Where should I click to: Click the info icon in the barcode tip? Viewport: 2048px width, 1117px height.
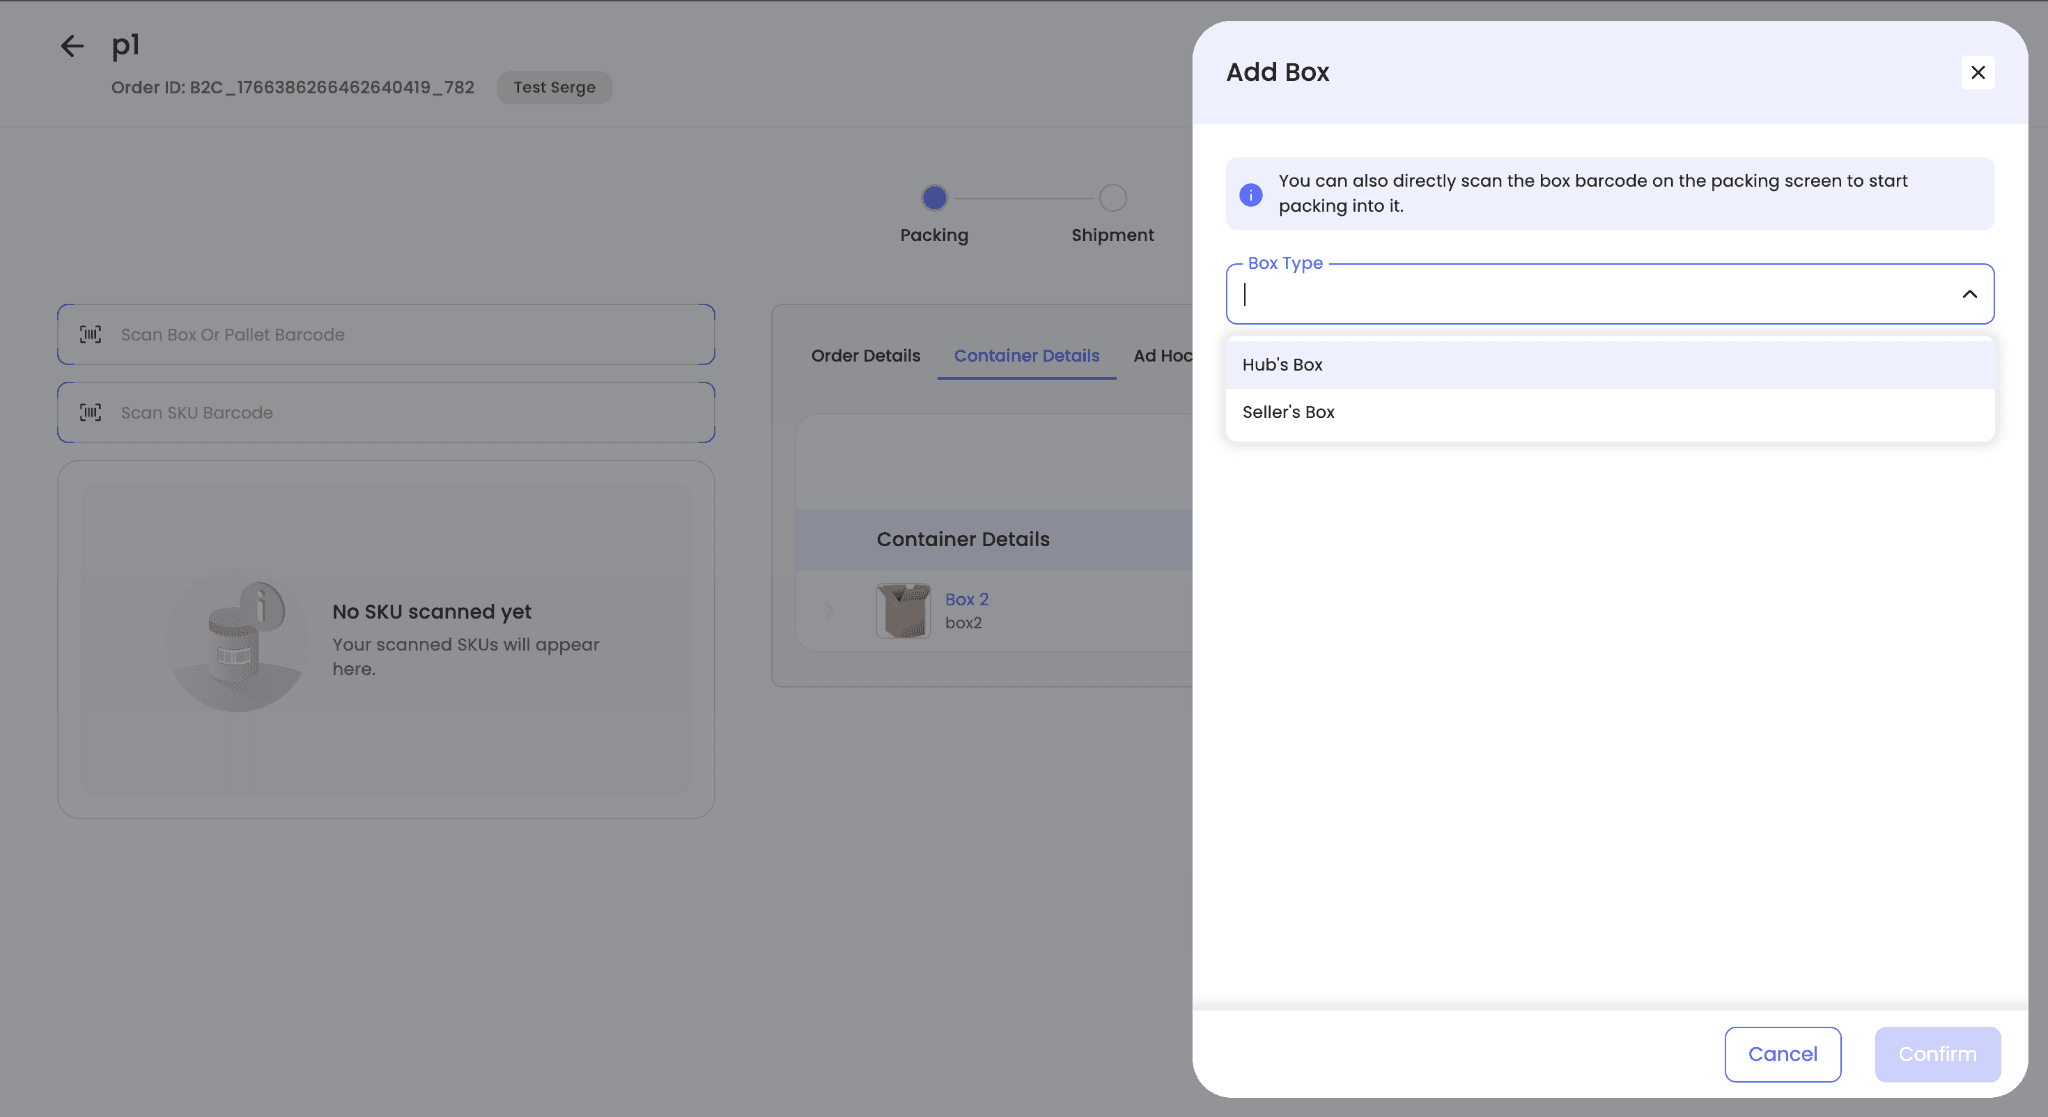point(1250,194)
